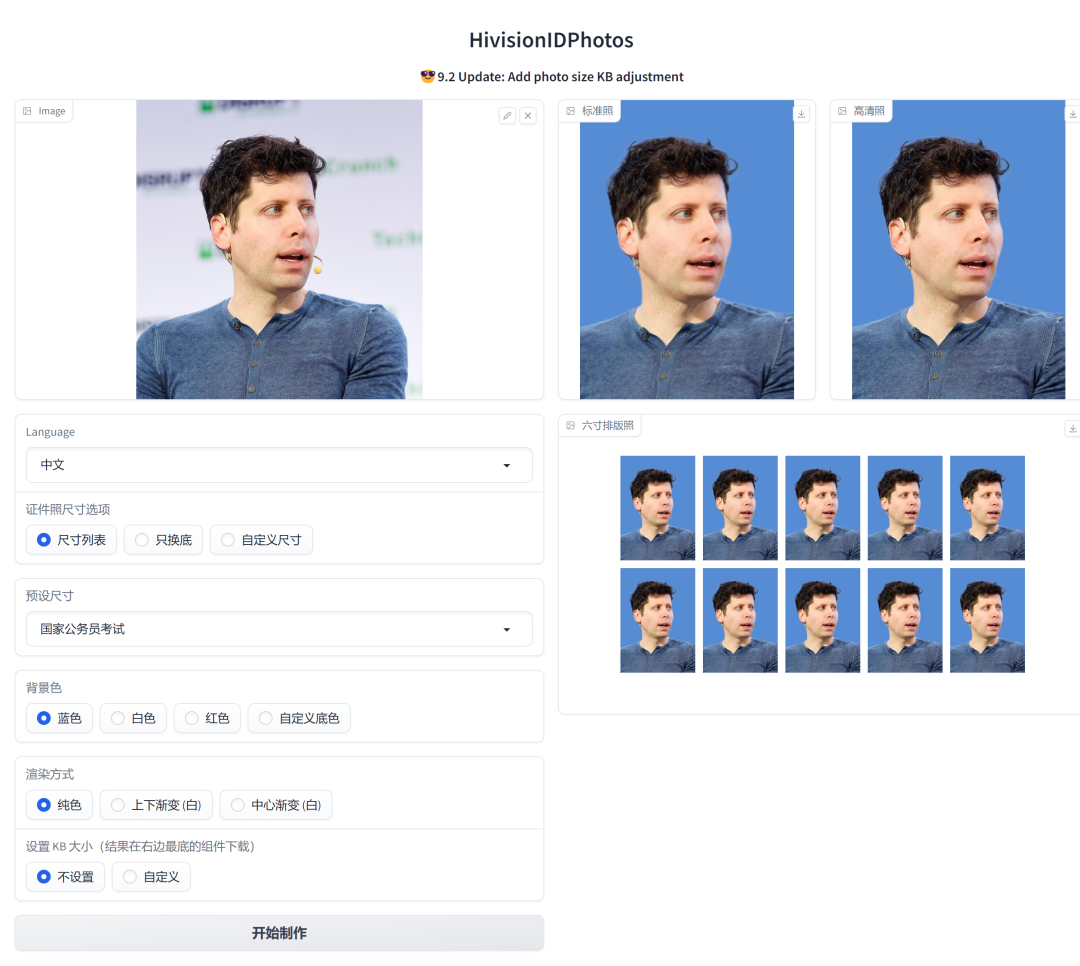This screenshot has width=1080, height=966.
Task: Enable 自定义 custom KB size setting
Action: (151, 877)
